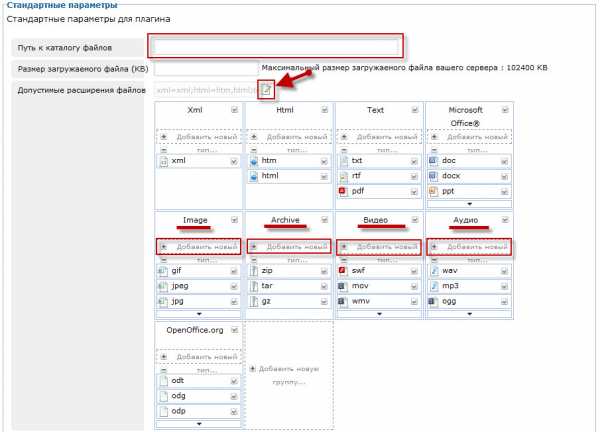Toggle the Видео group checkbox
600x432 pixels.
(415, 220)
